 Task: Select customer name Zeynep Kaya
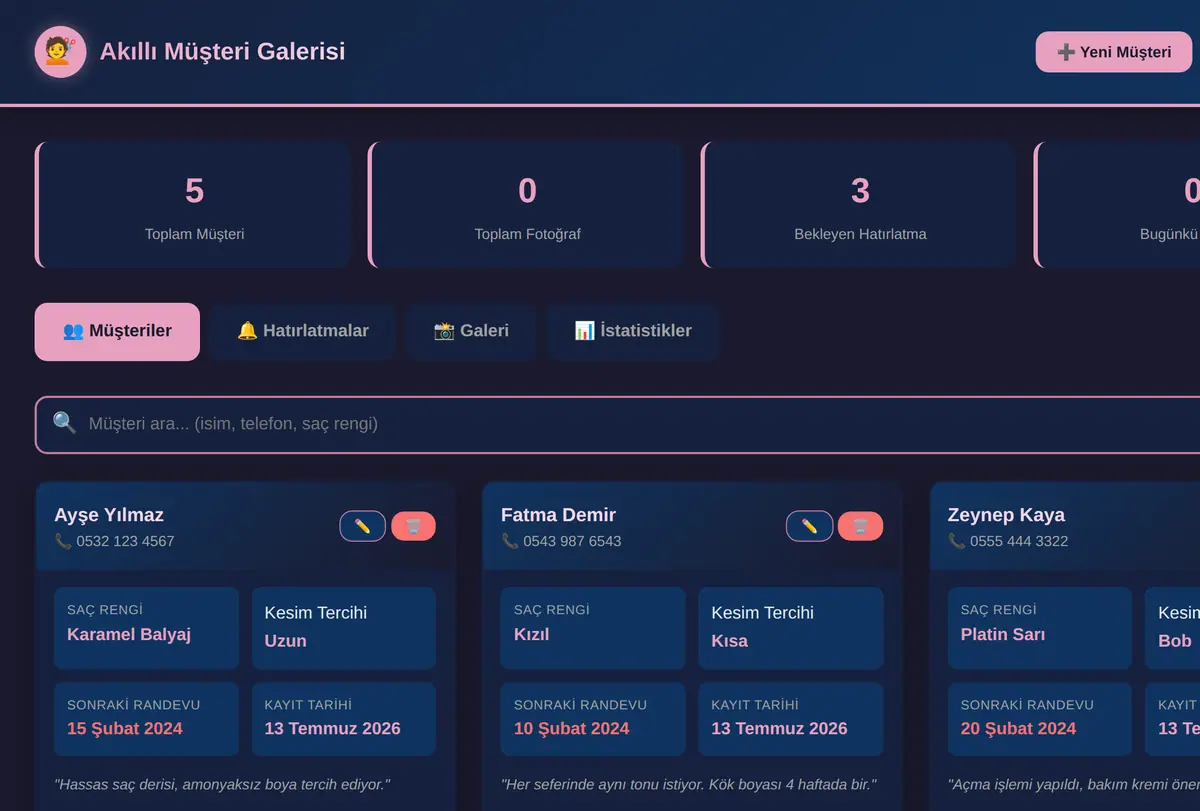[x=1006, y=515]
